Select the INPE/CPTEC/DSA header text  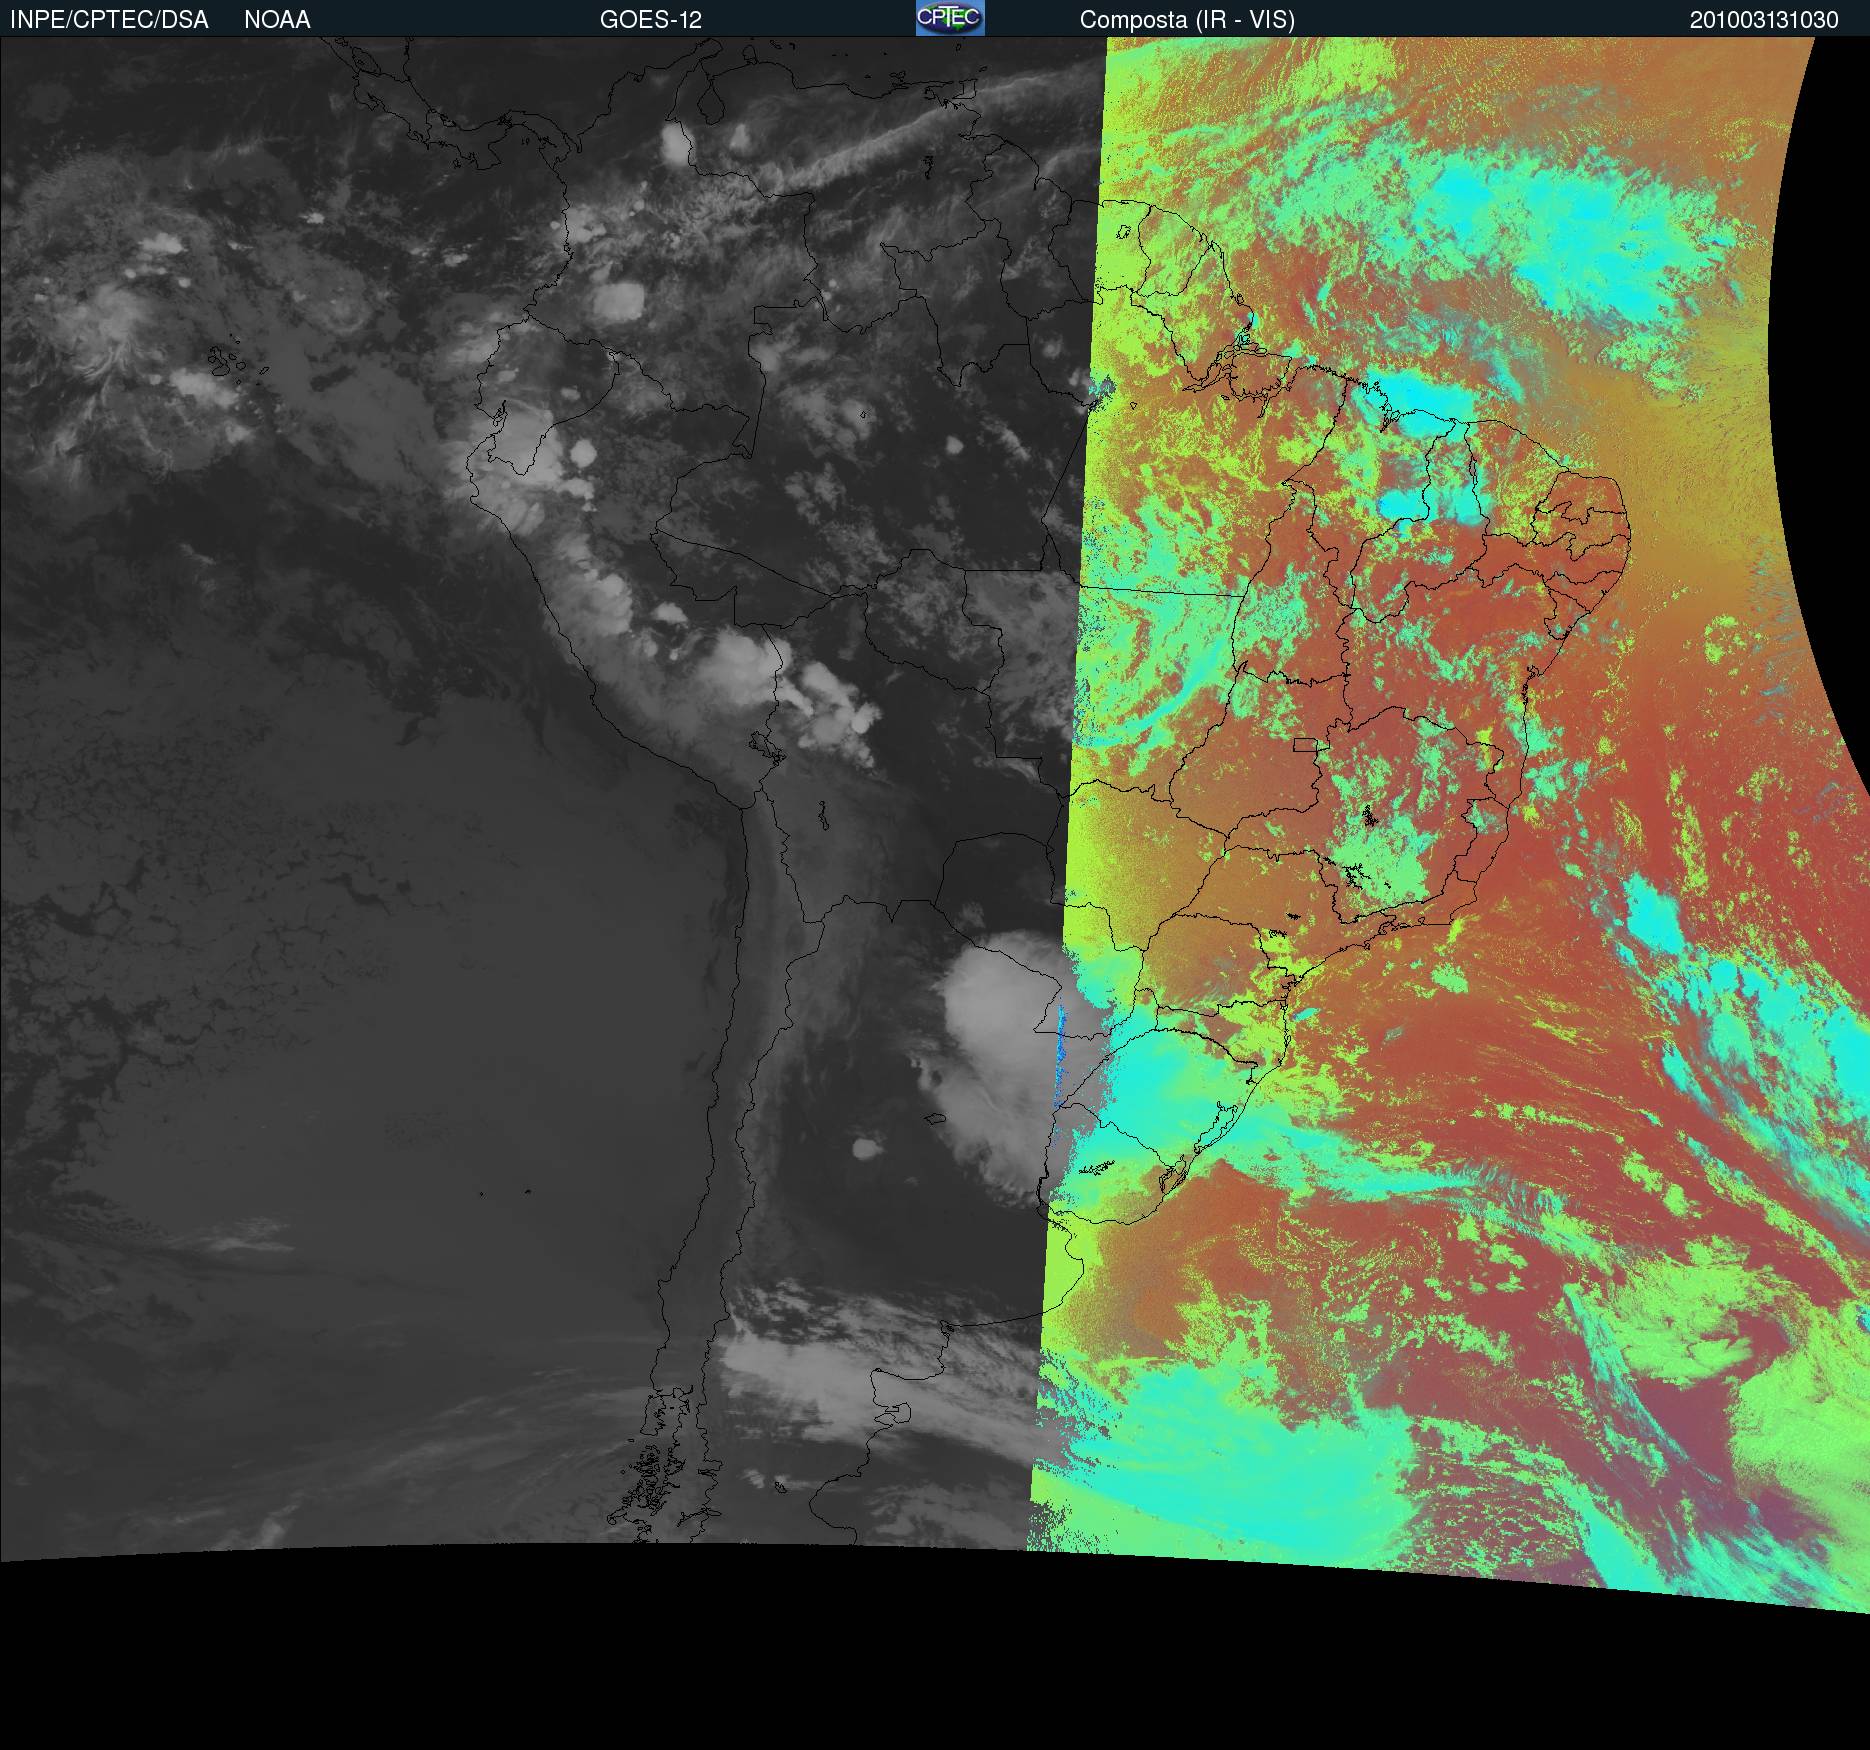coord(109,20)
